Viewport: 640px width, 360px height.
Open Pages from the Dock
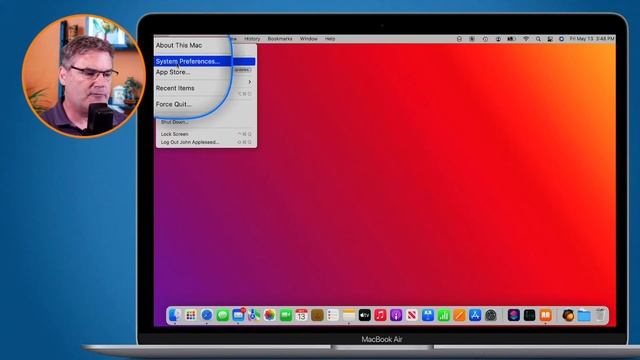click(x=459, y=315)
